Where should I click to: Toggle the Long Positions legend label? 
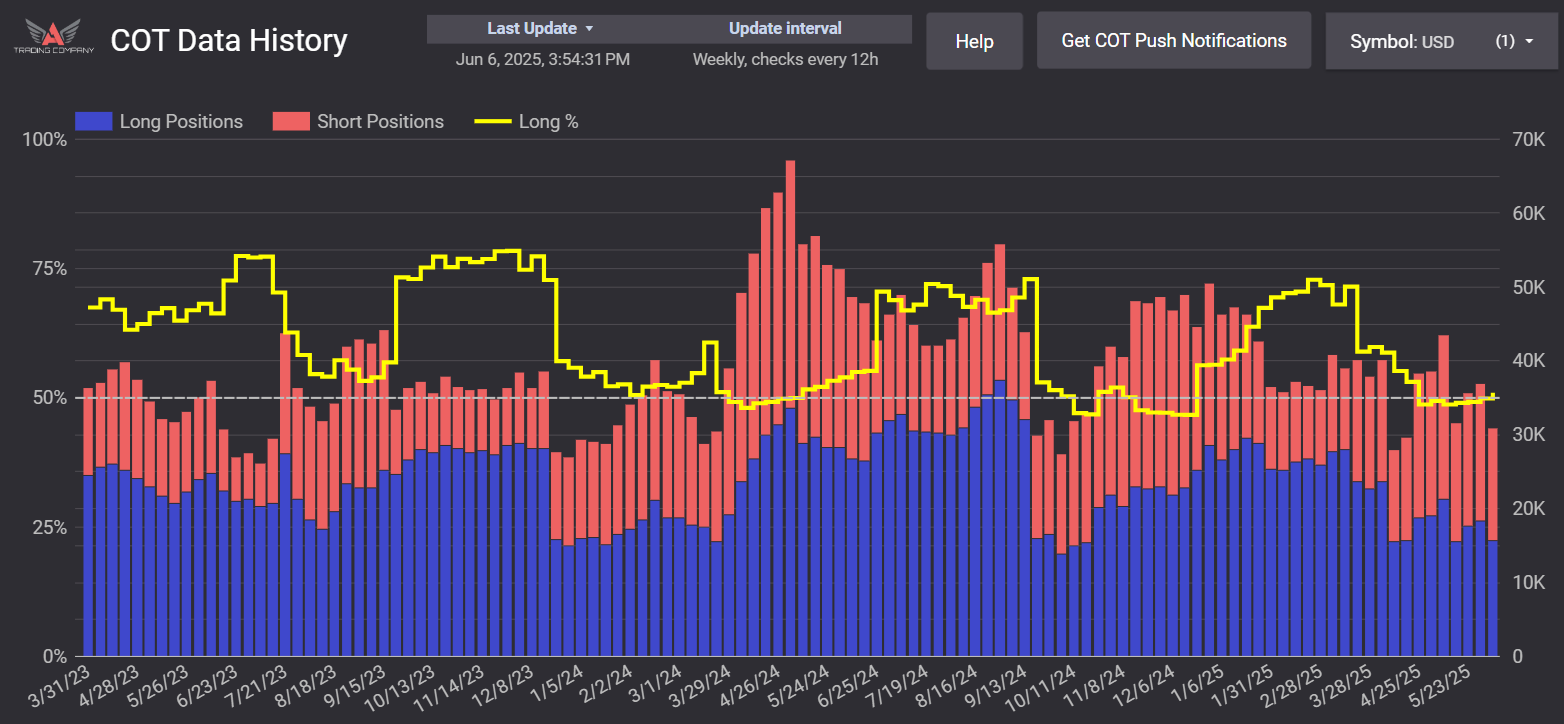point(180,122)
